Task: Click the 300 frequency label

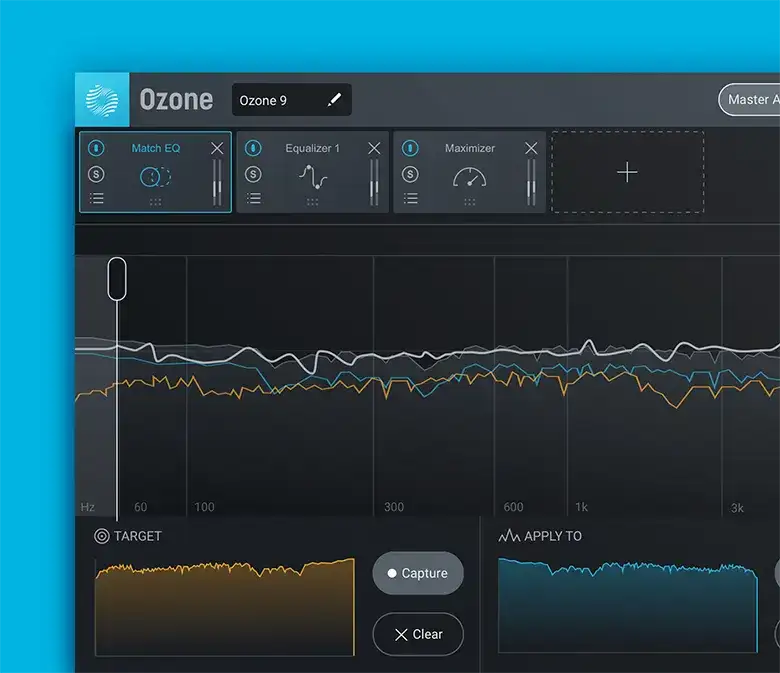Action: tap(393, 507)
